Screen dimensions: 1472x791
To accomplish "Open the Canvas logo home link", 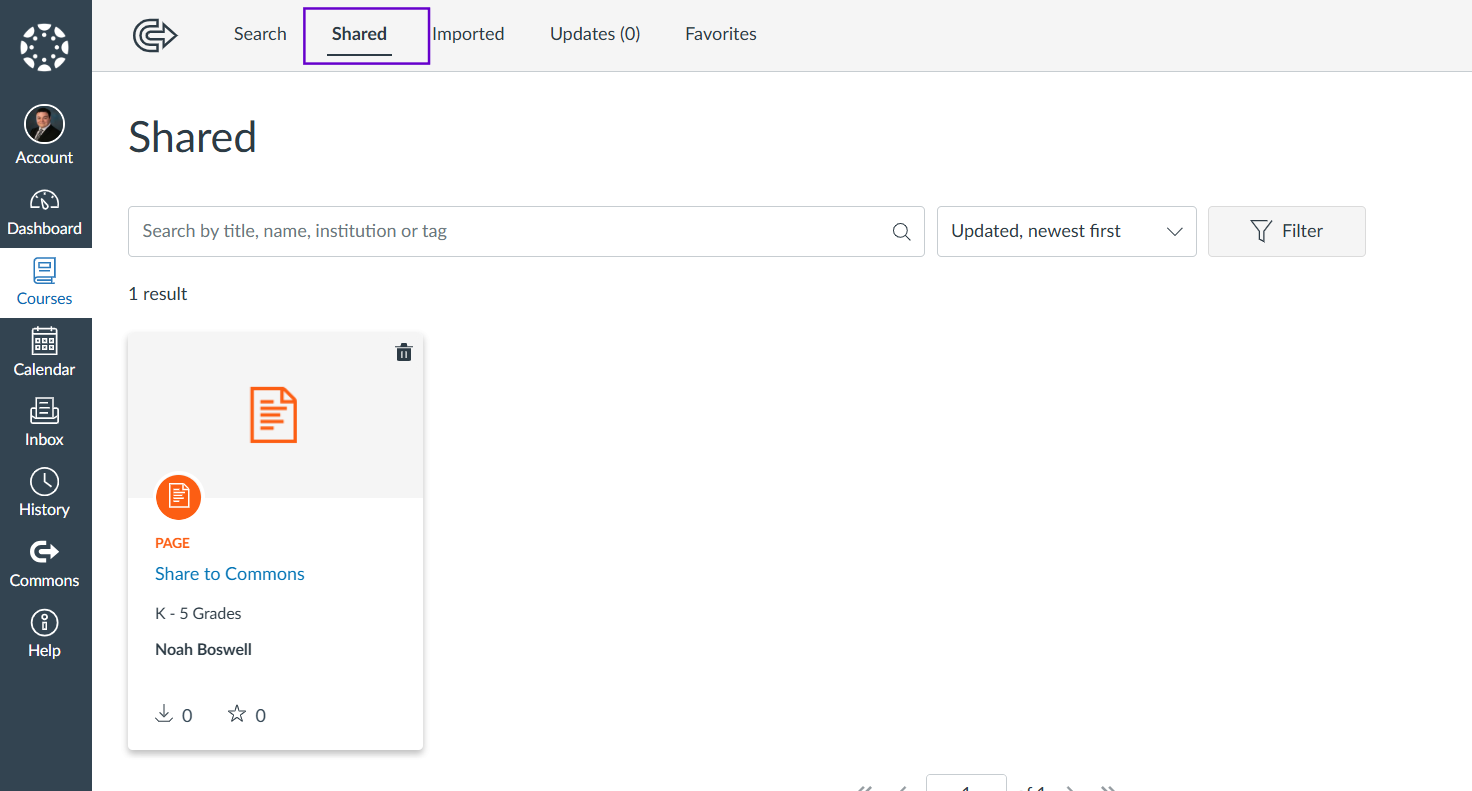I will tap(45, 46).
